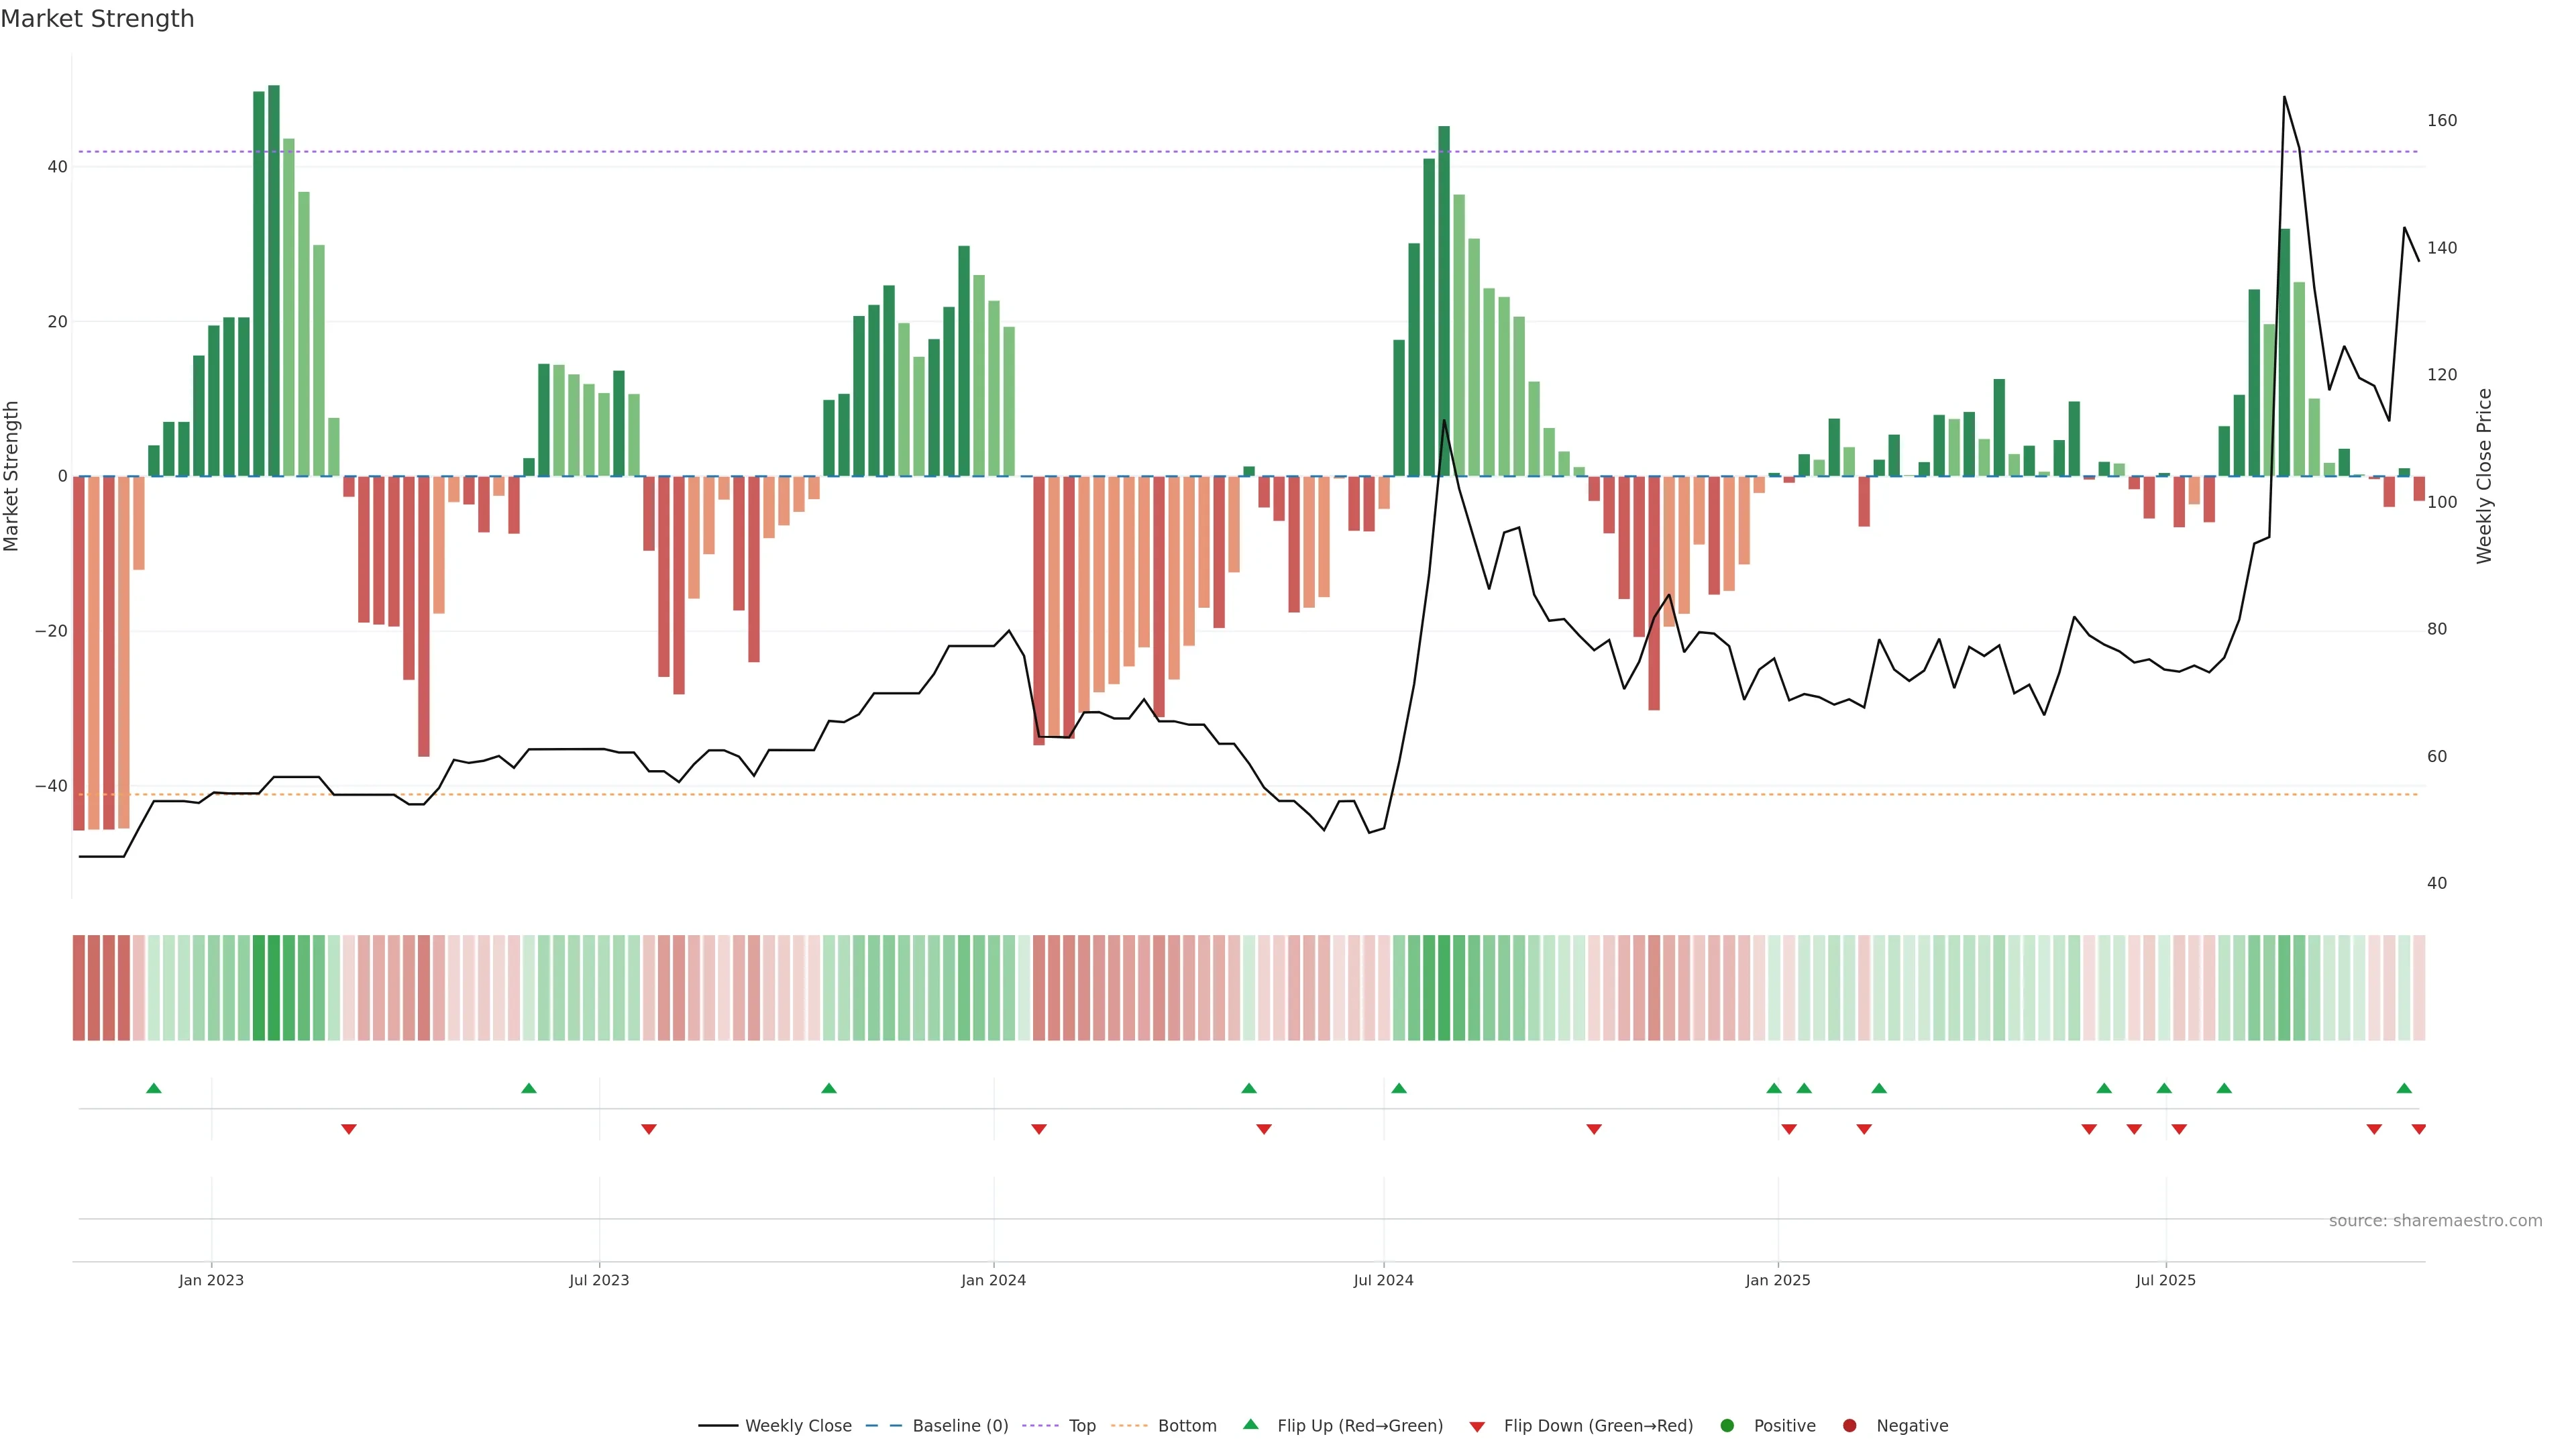Image resolution: width=2576 pixels, height=1449 pixels.
Task: Click the Market Strength chart title
Action: [97, 19]
